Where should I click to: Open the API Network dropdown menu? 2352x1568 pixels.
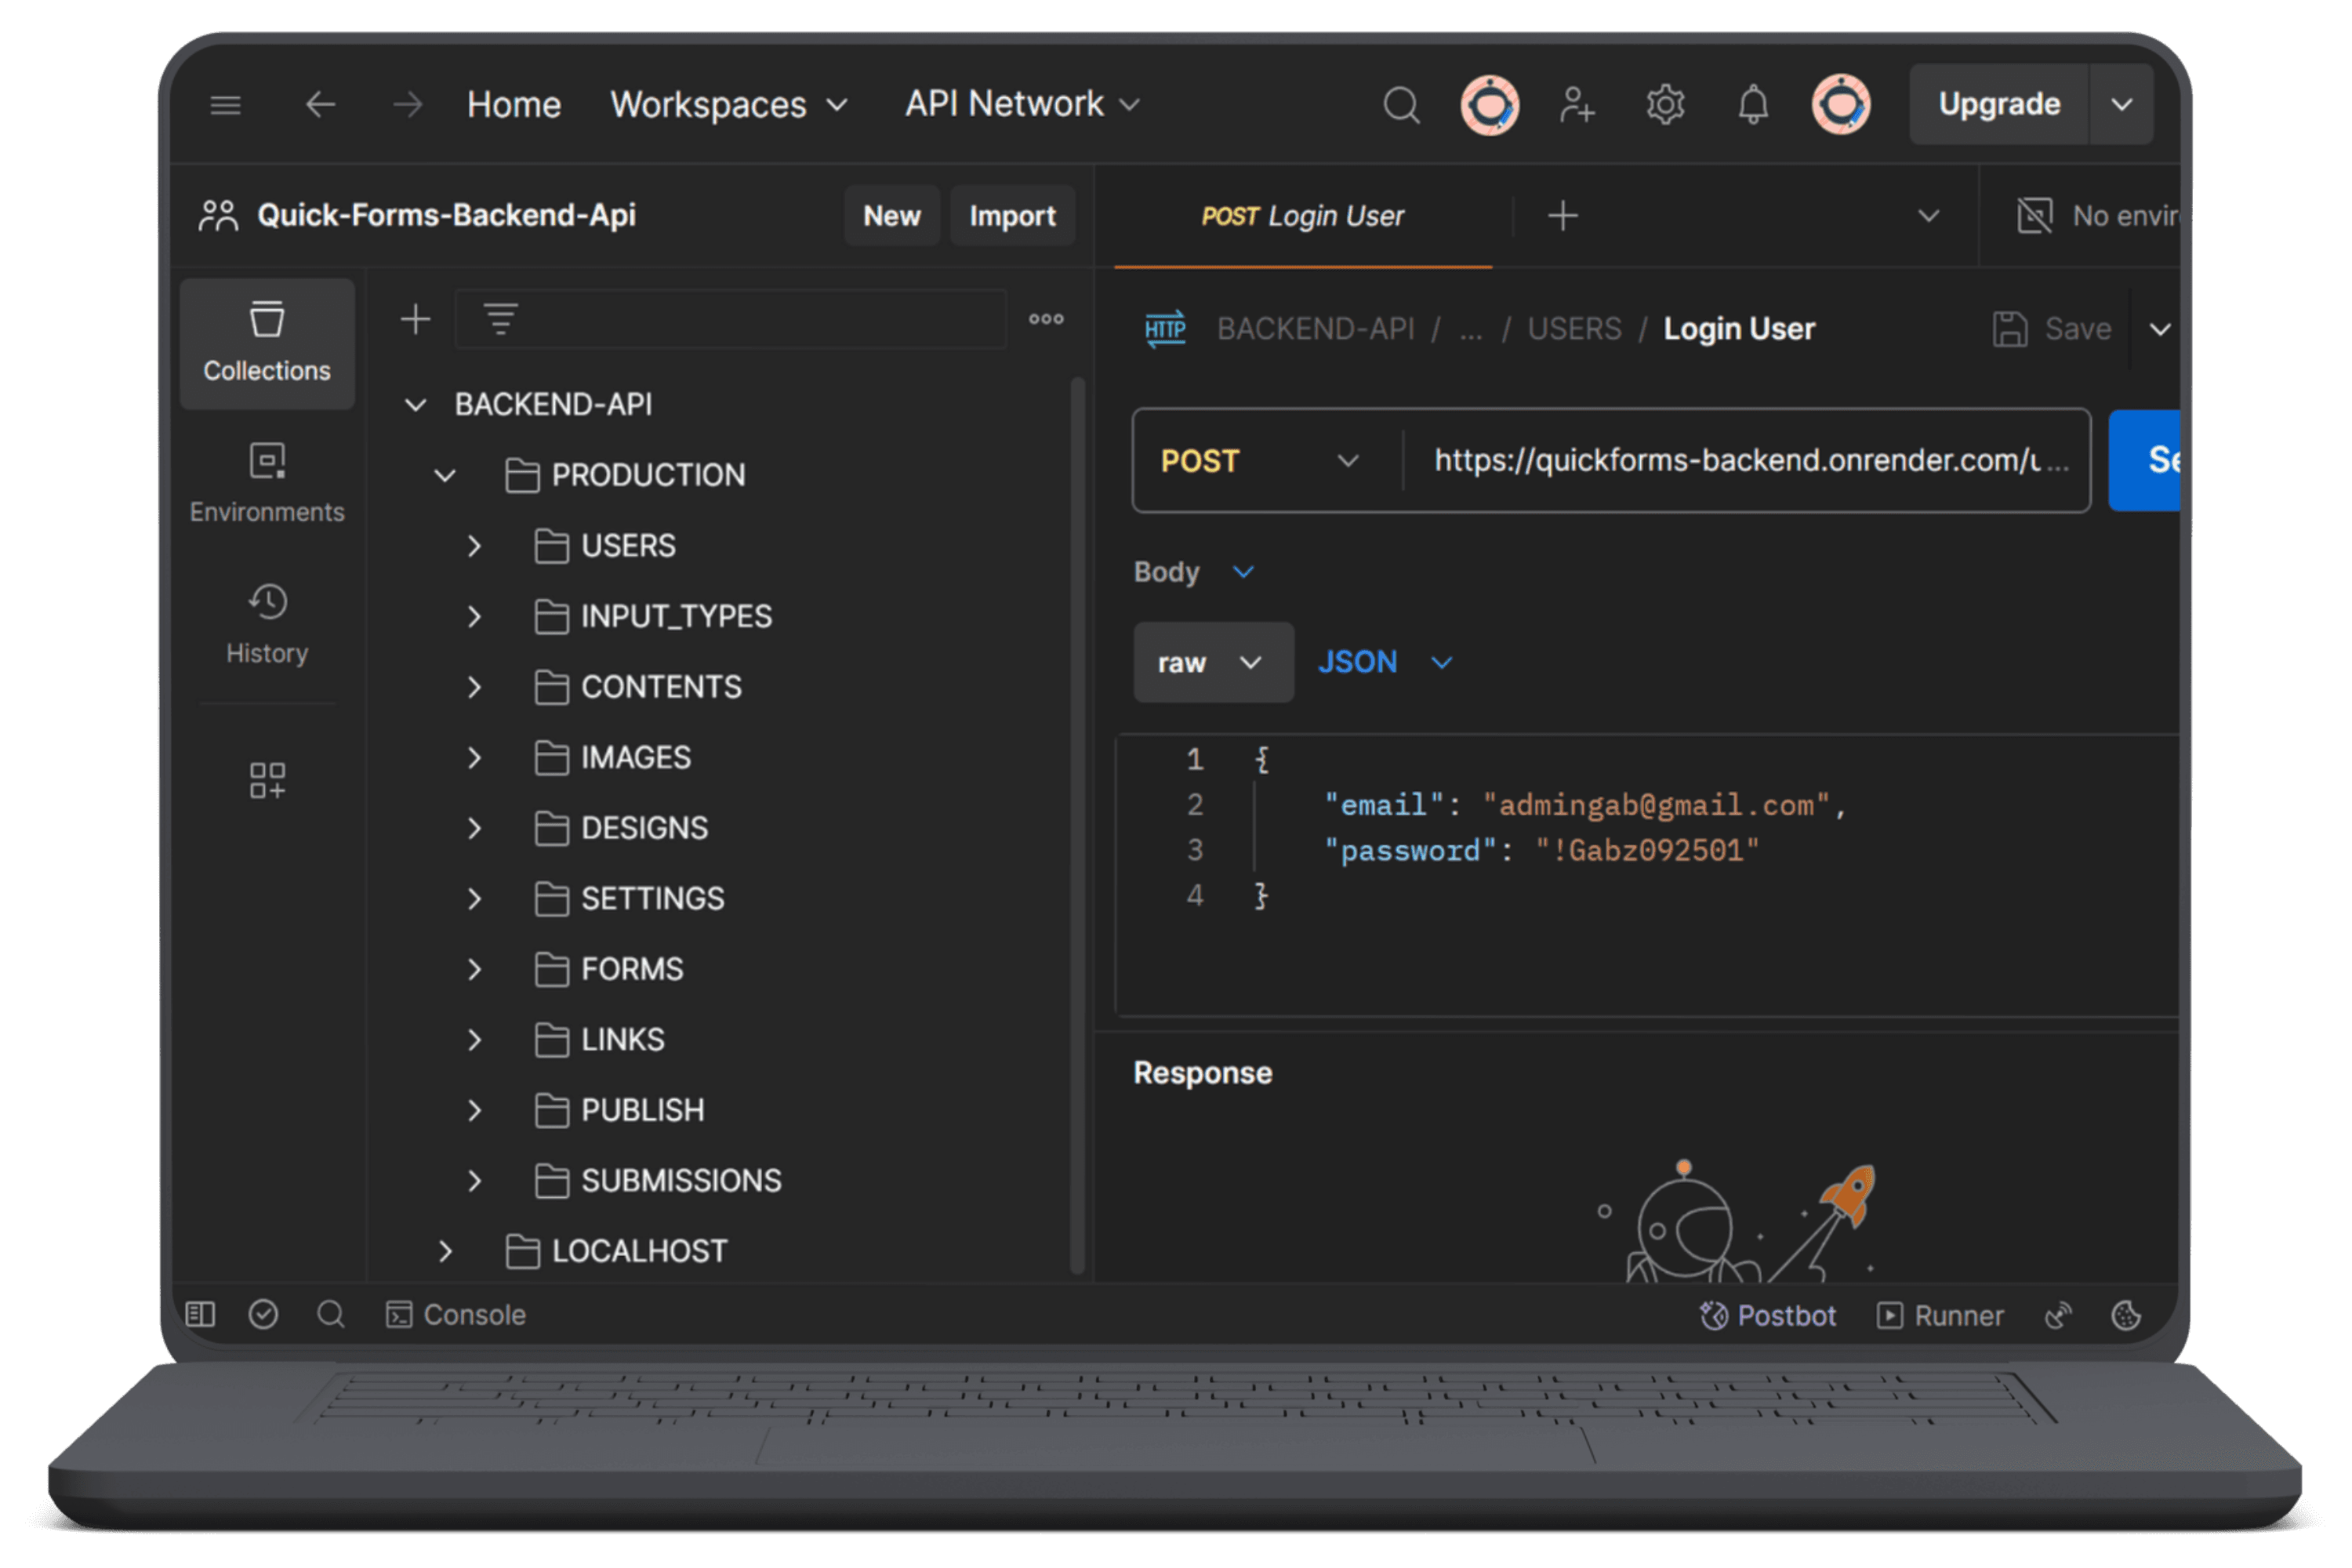tap(1022, 104)
